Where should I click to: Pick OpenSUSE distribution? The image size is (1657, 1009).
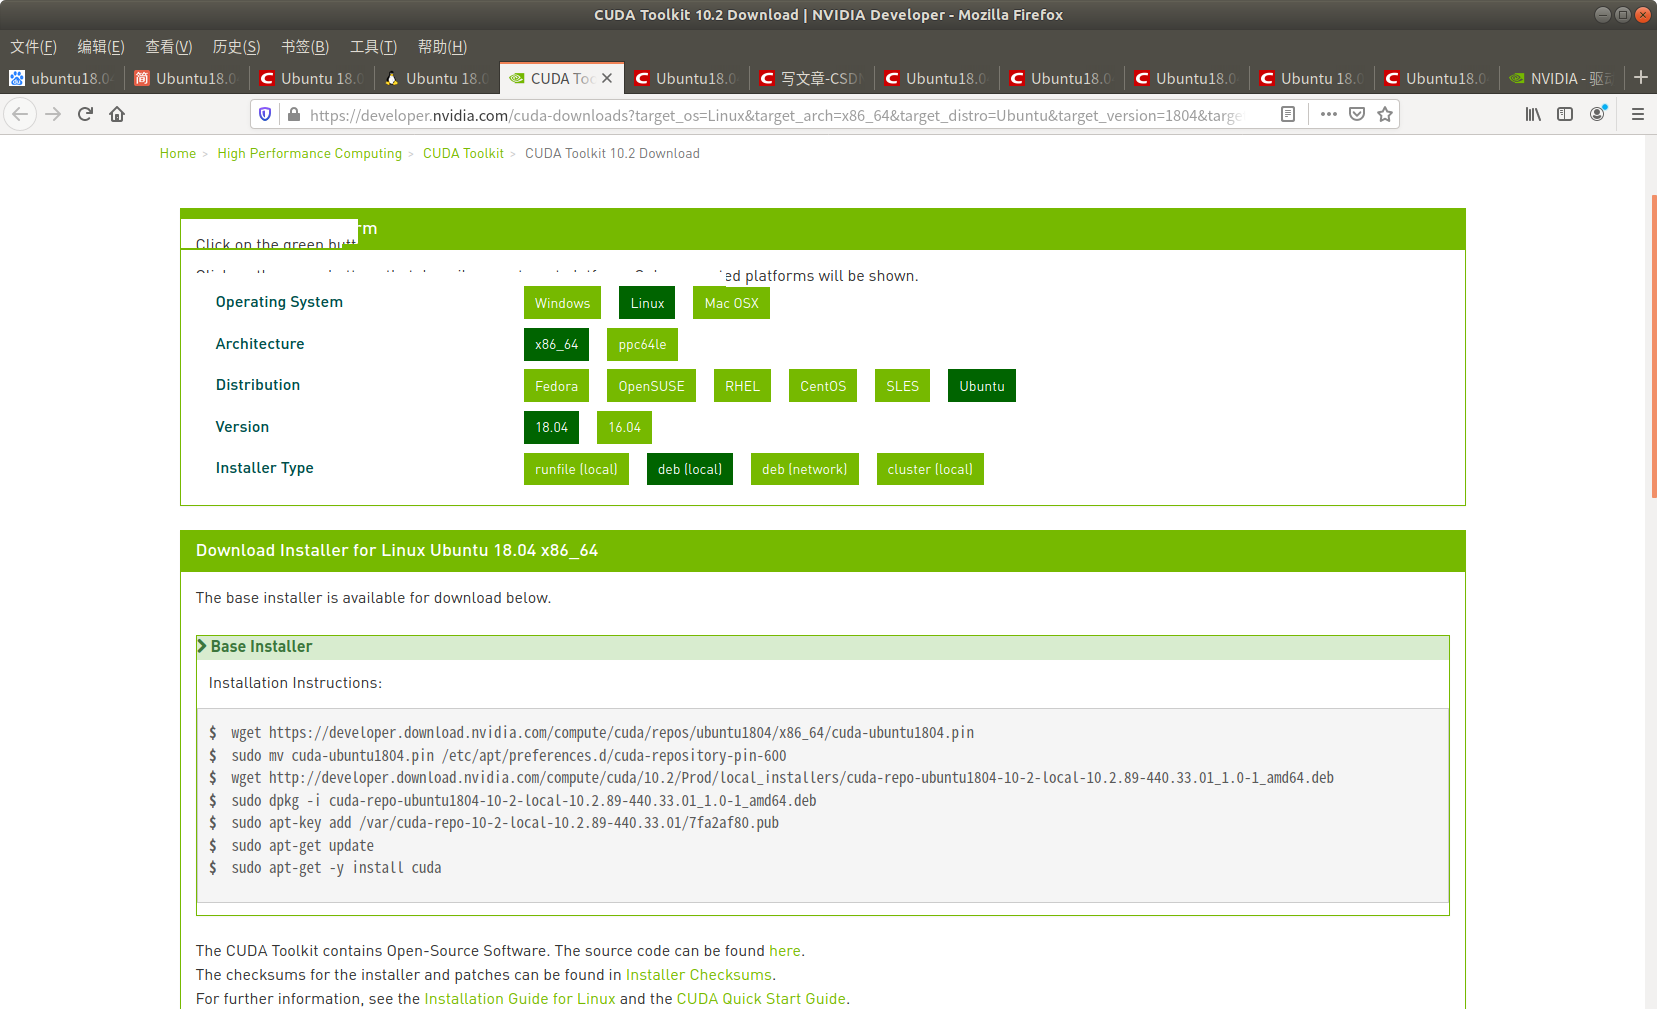651,386
